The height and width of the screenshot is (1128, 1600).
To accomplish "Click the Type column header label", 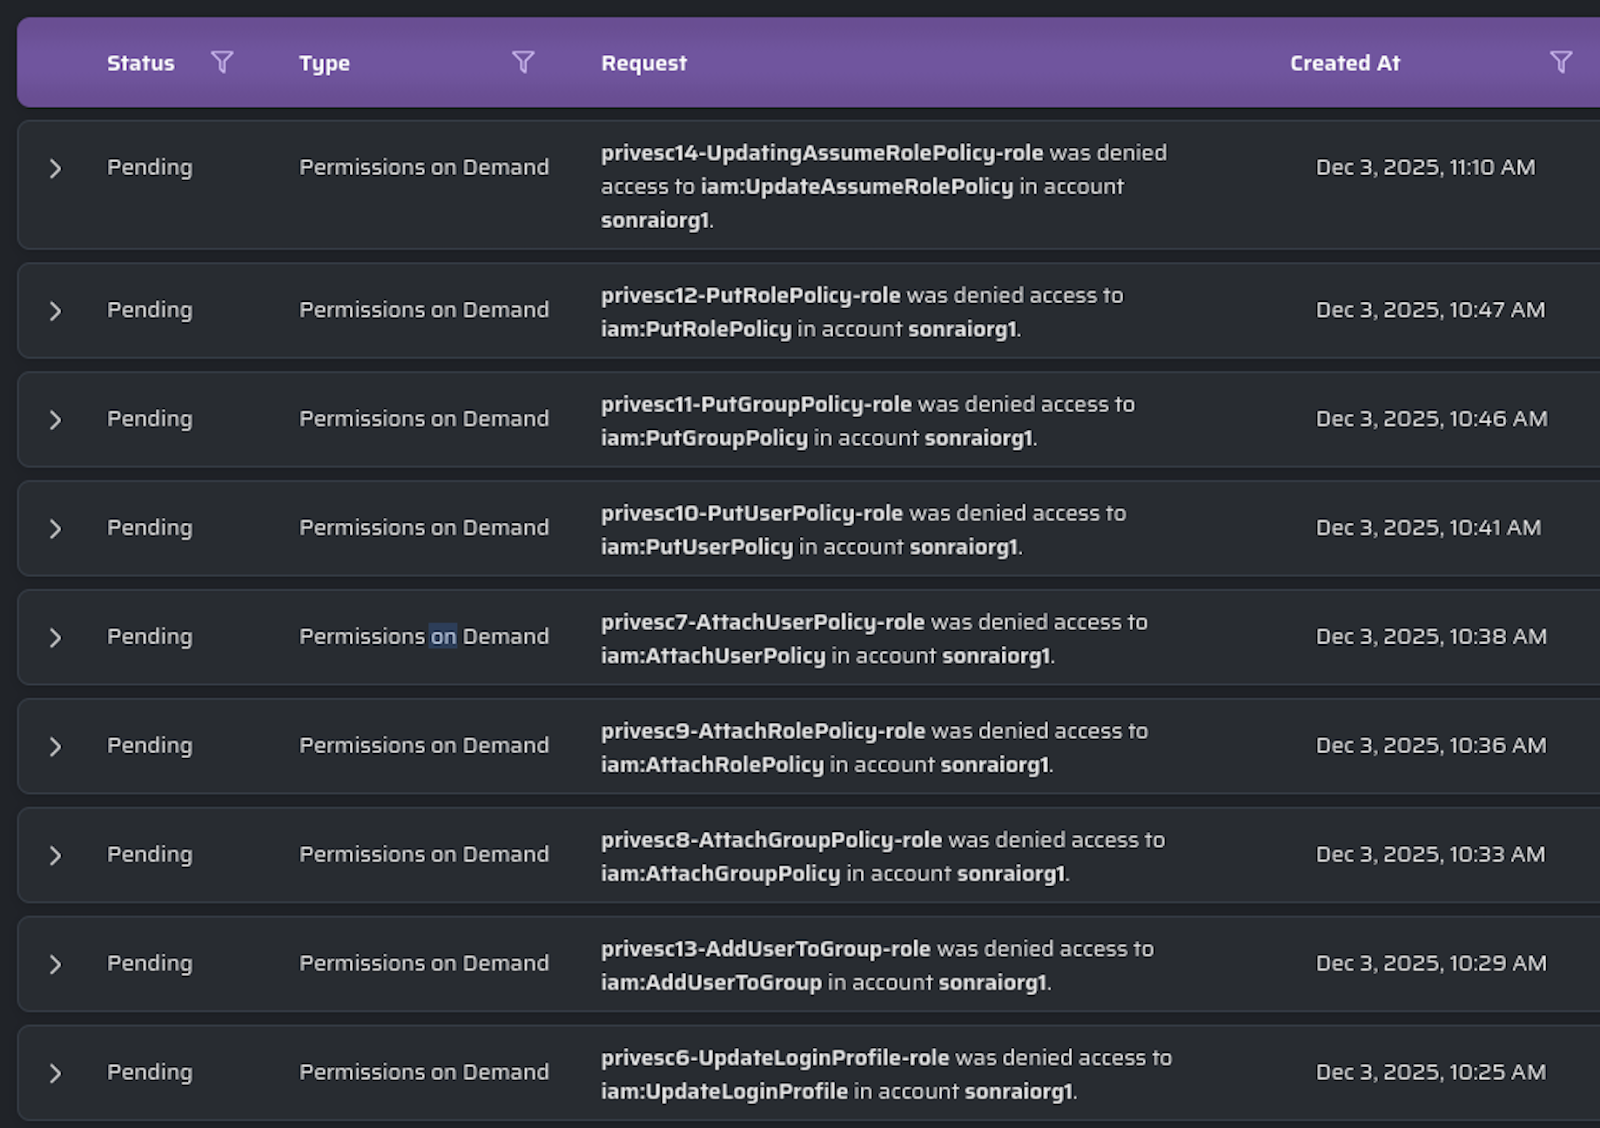I will [x=325, y=63].
